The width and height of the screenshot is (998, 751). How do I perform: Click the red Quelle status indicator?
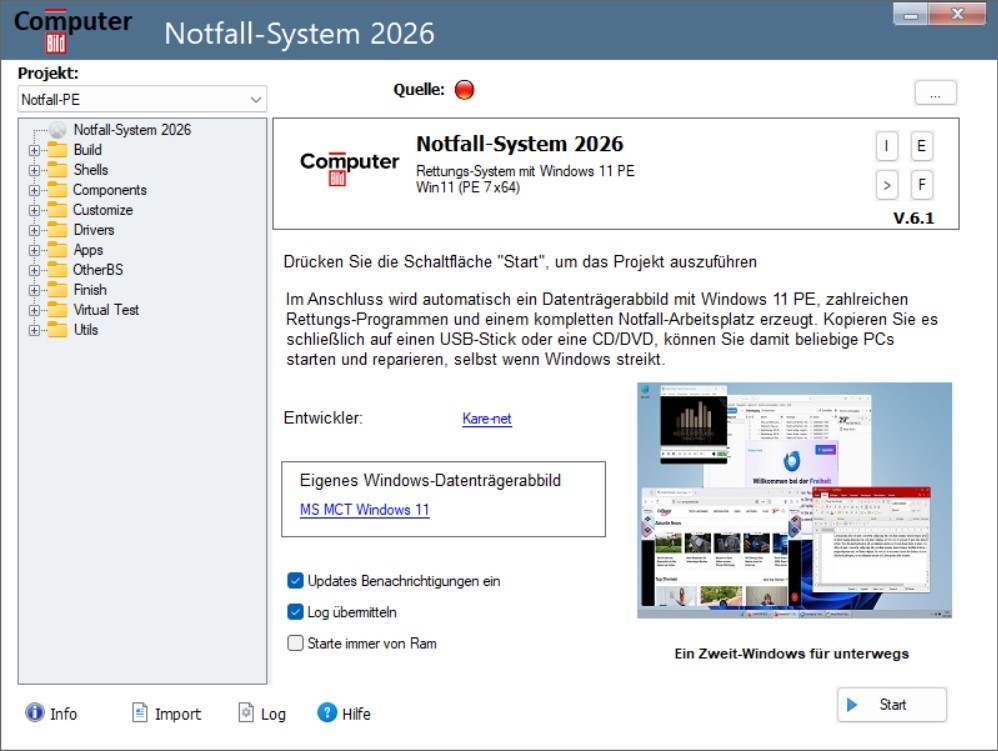coord(465,90)
